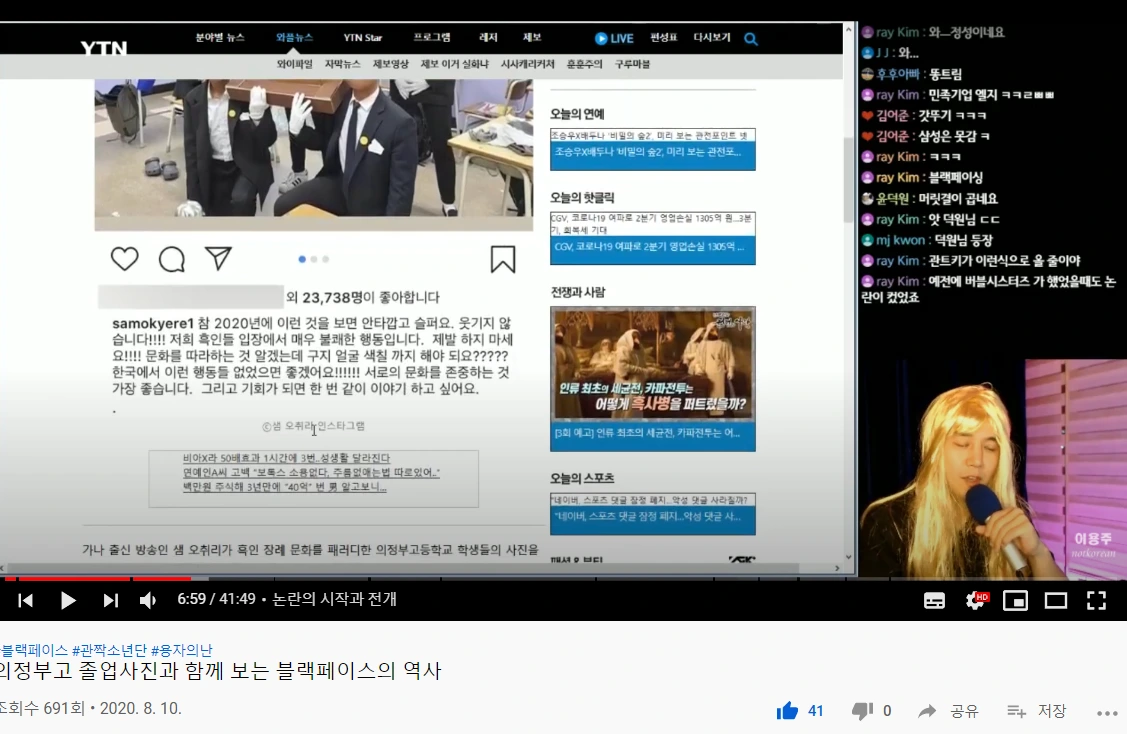Click 후후아빠 chat avatar icon
Image resolution: width=1127 pixels, height=734 pixels.
point(868,74)
